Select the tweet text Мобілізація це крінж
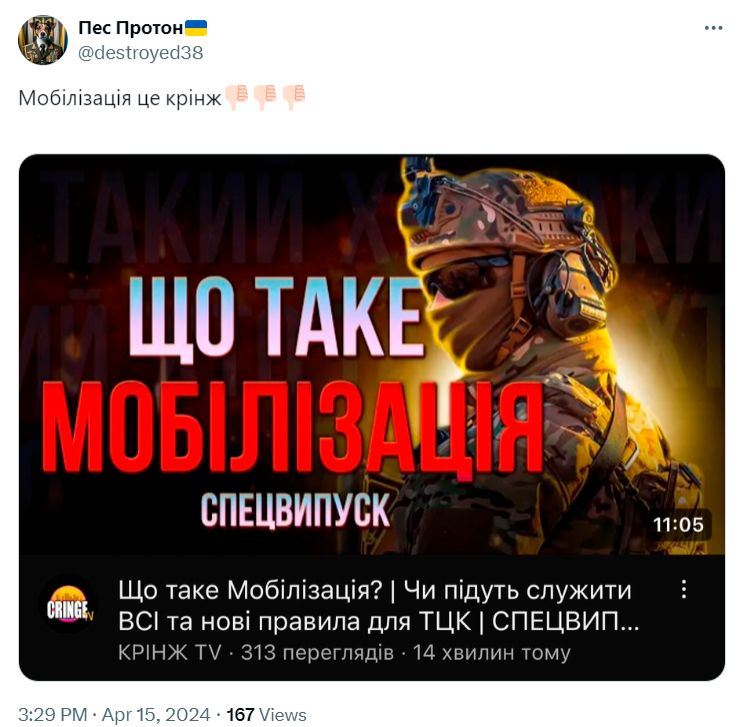This screenshot has width=738, height=727. [120, 98]
